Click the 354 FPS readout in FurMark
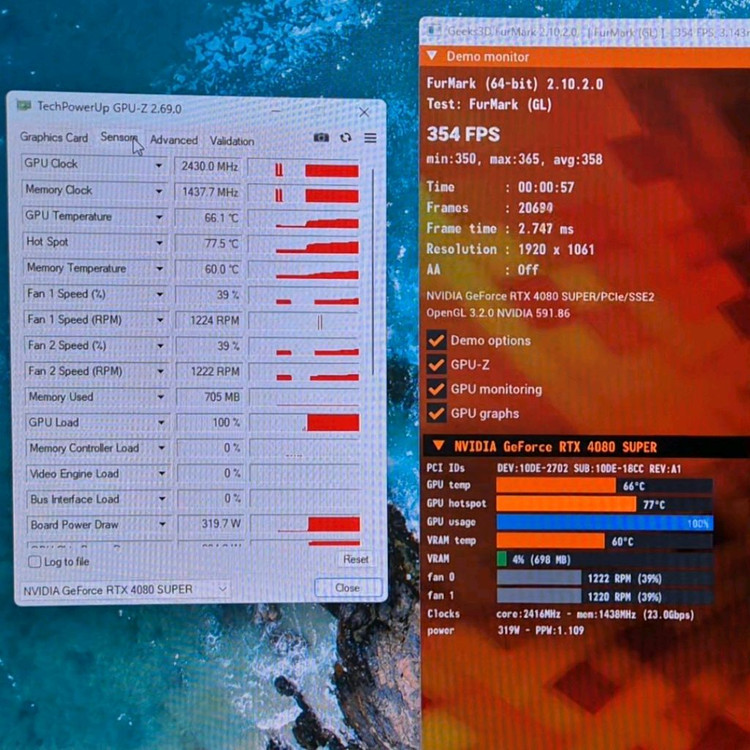750x750 pixels. pos(463,134)
